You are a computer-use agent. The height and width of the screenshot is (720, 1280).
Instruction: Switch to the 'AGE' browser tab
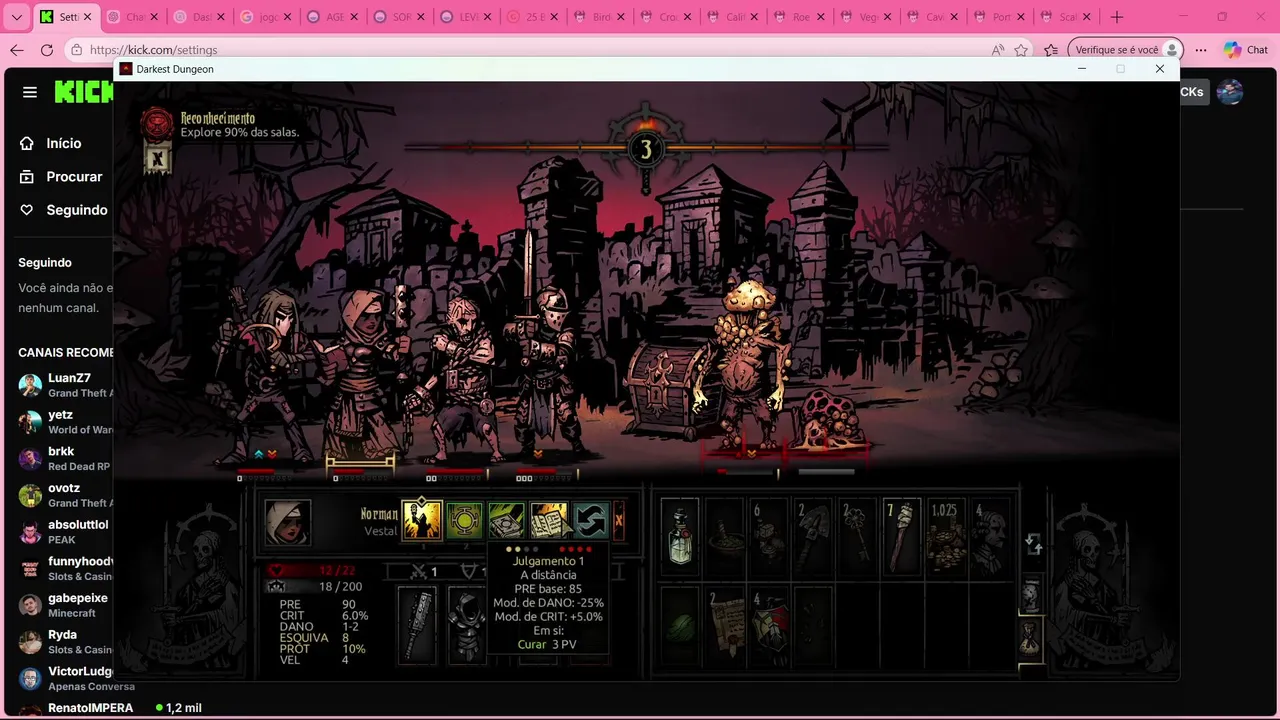(331, 17)
